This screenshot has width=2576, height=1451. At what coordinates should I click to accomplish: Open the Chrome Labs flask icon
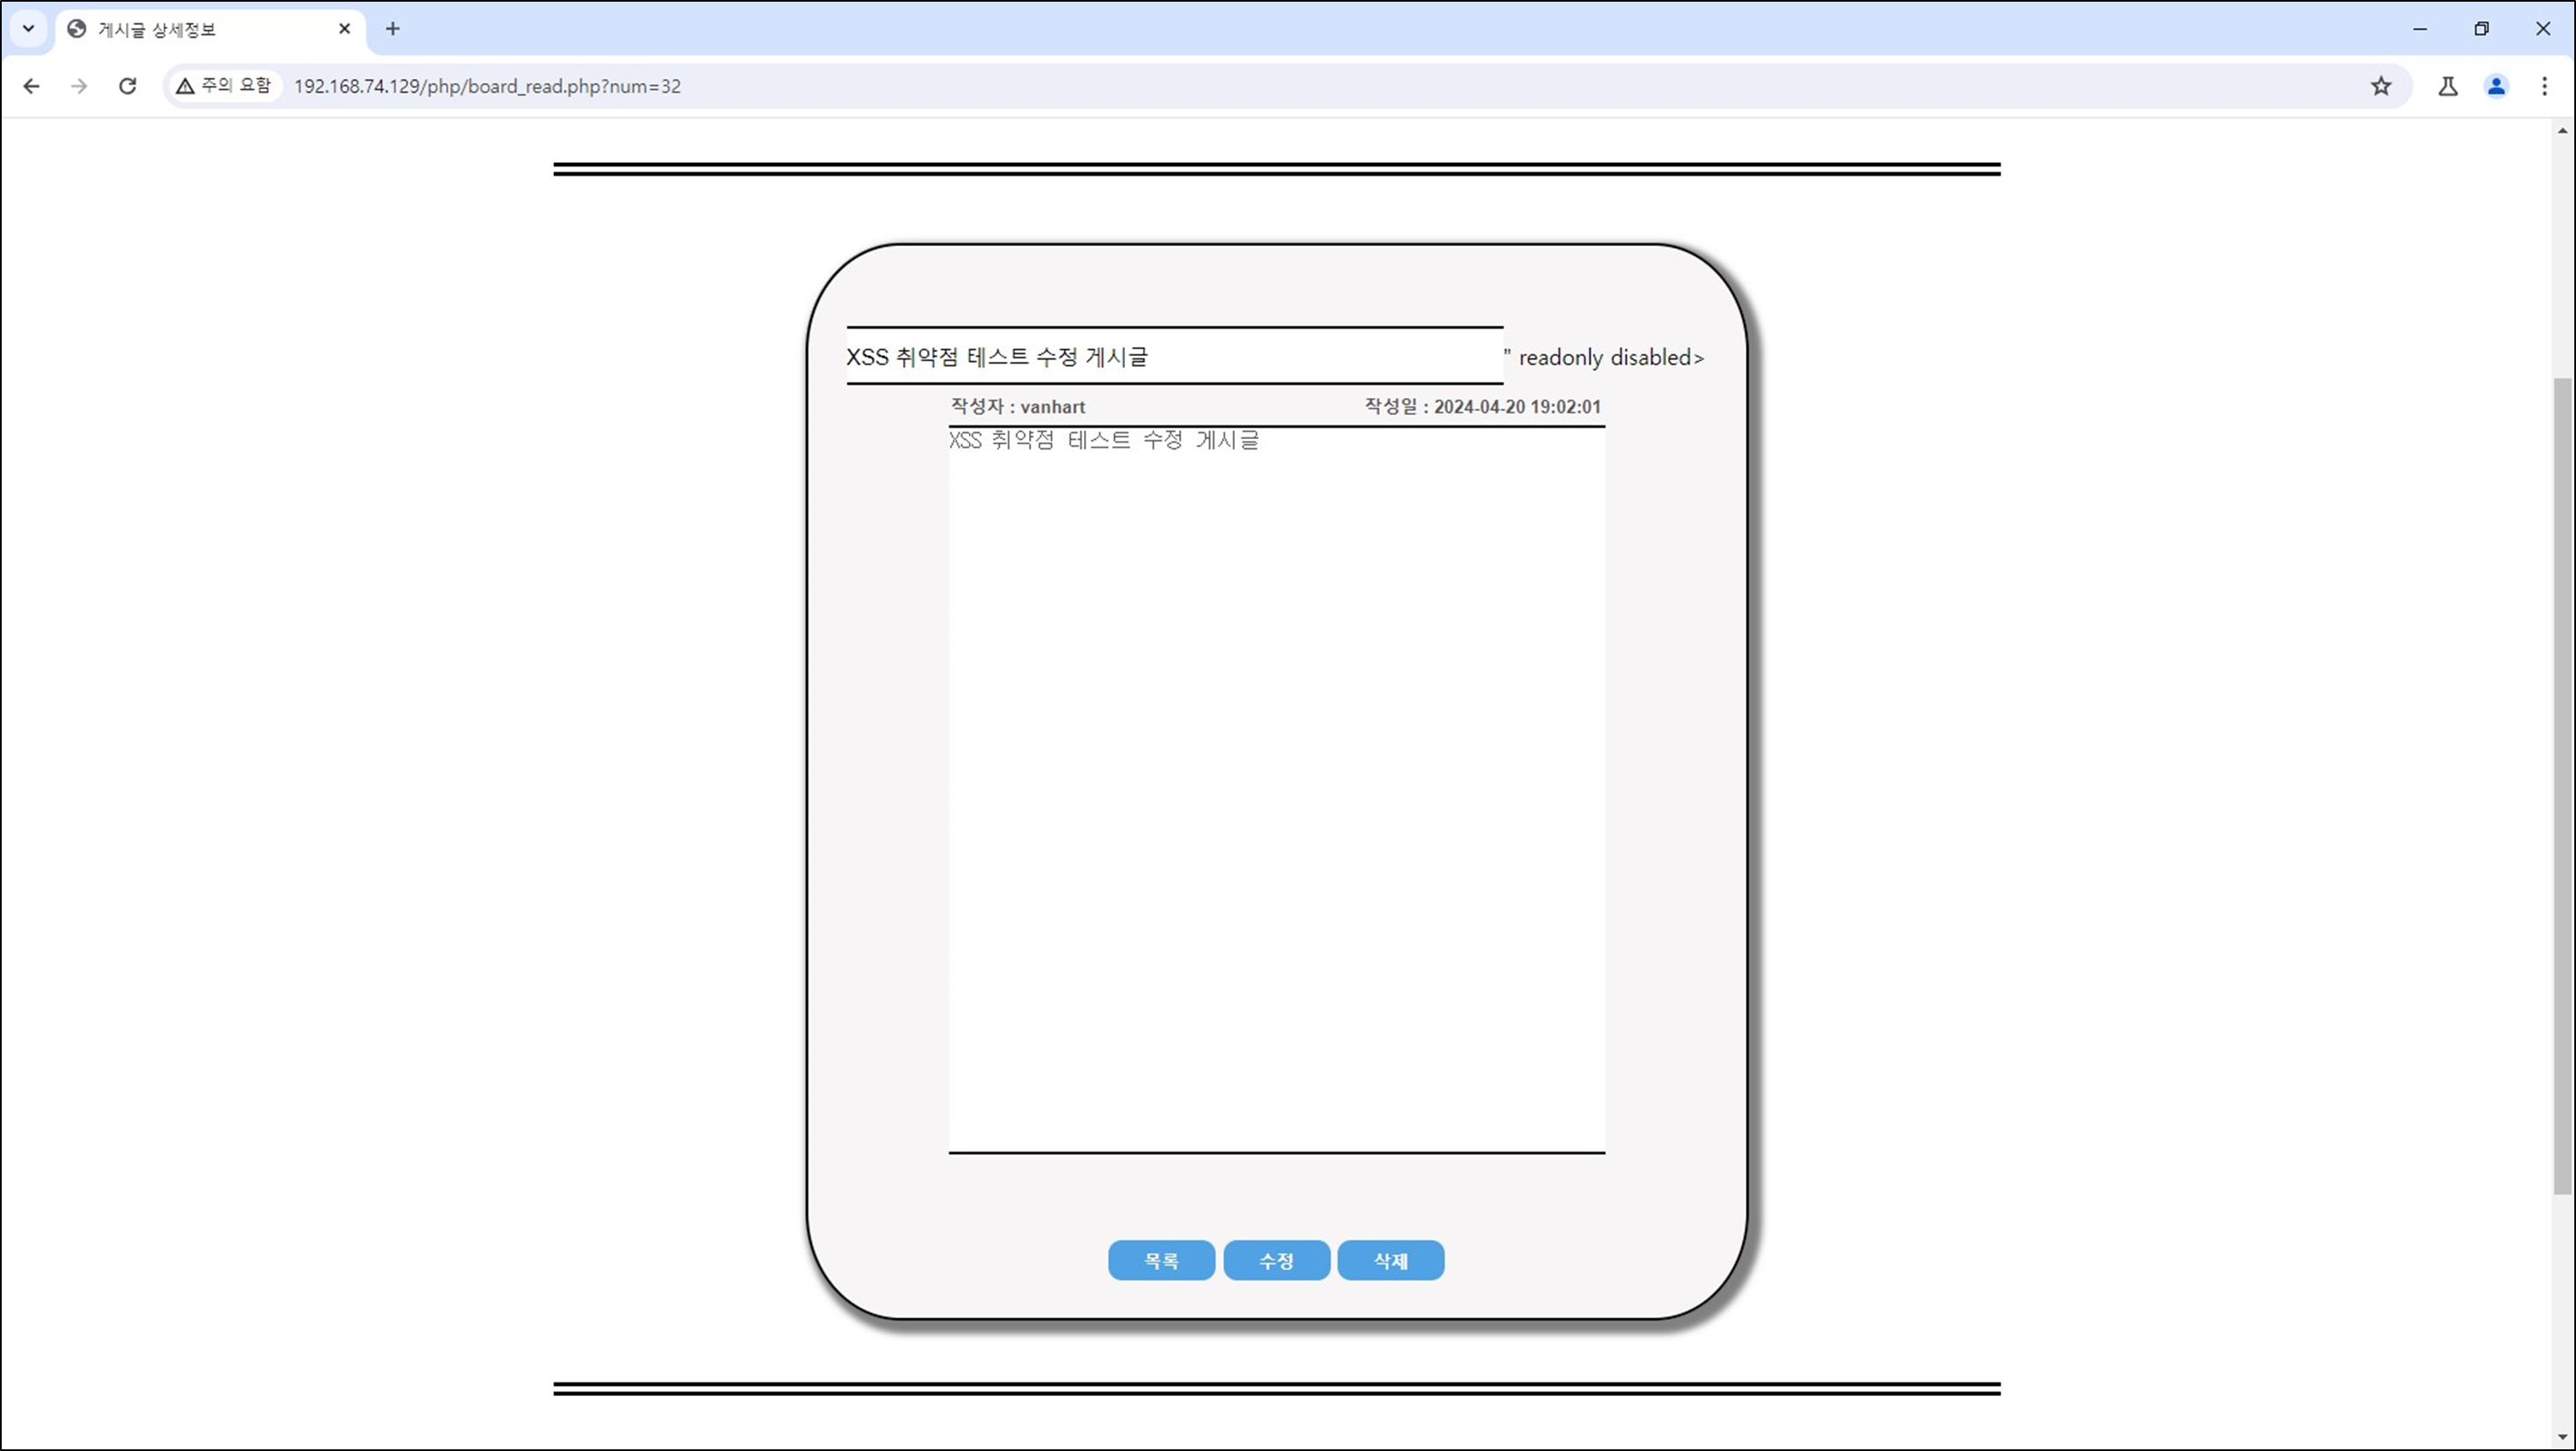coord(2448,86)
